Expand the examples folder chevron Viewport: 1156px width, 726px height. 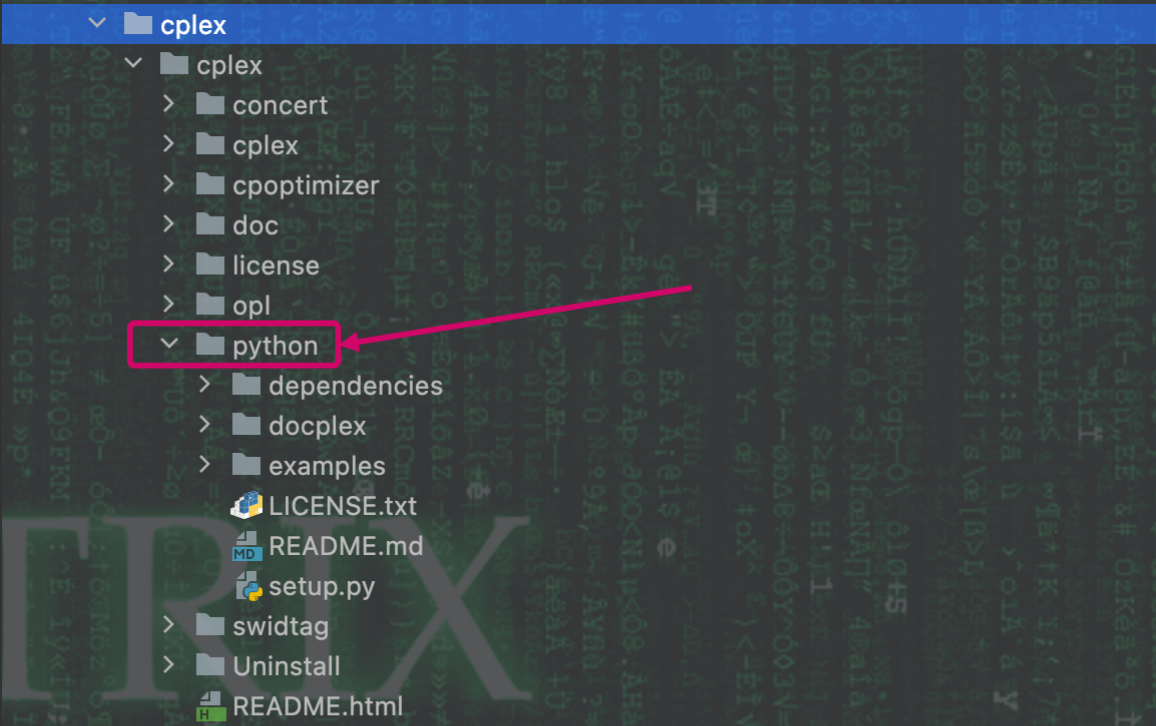coord(205,465)
